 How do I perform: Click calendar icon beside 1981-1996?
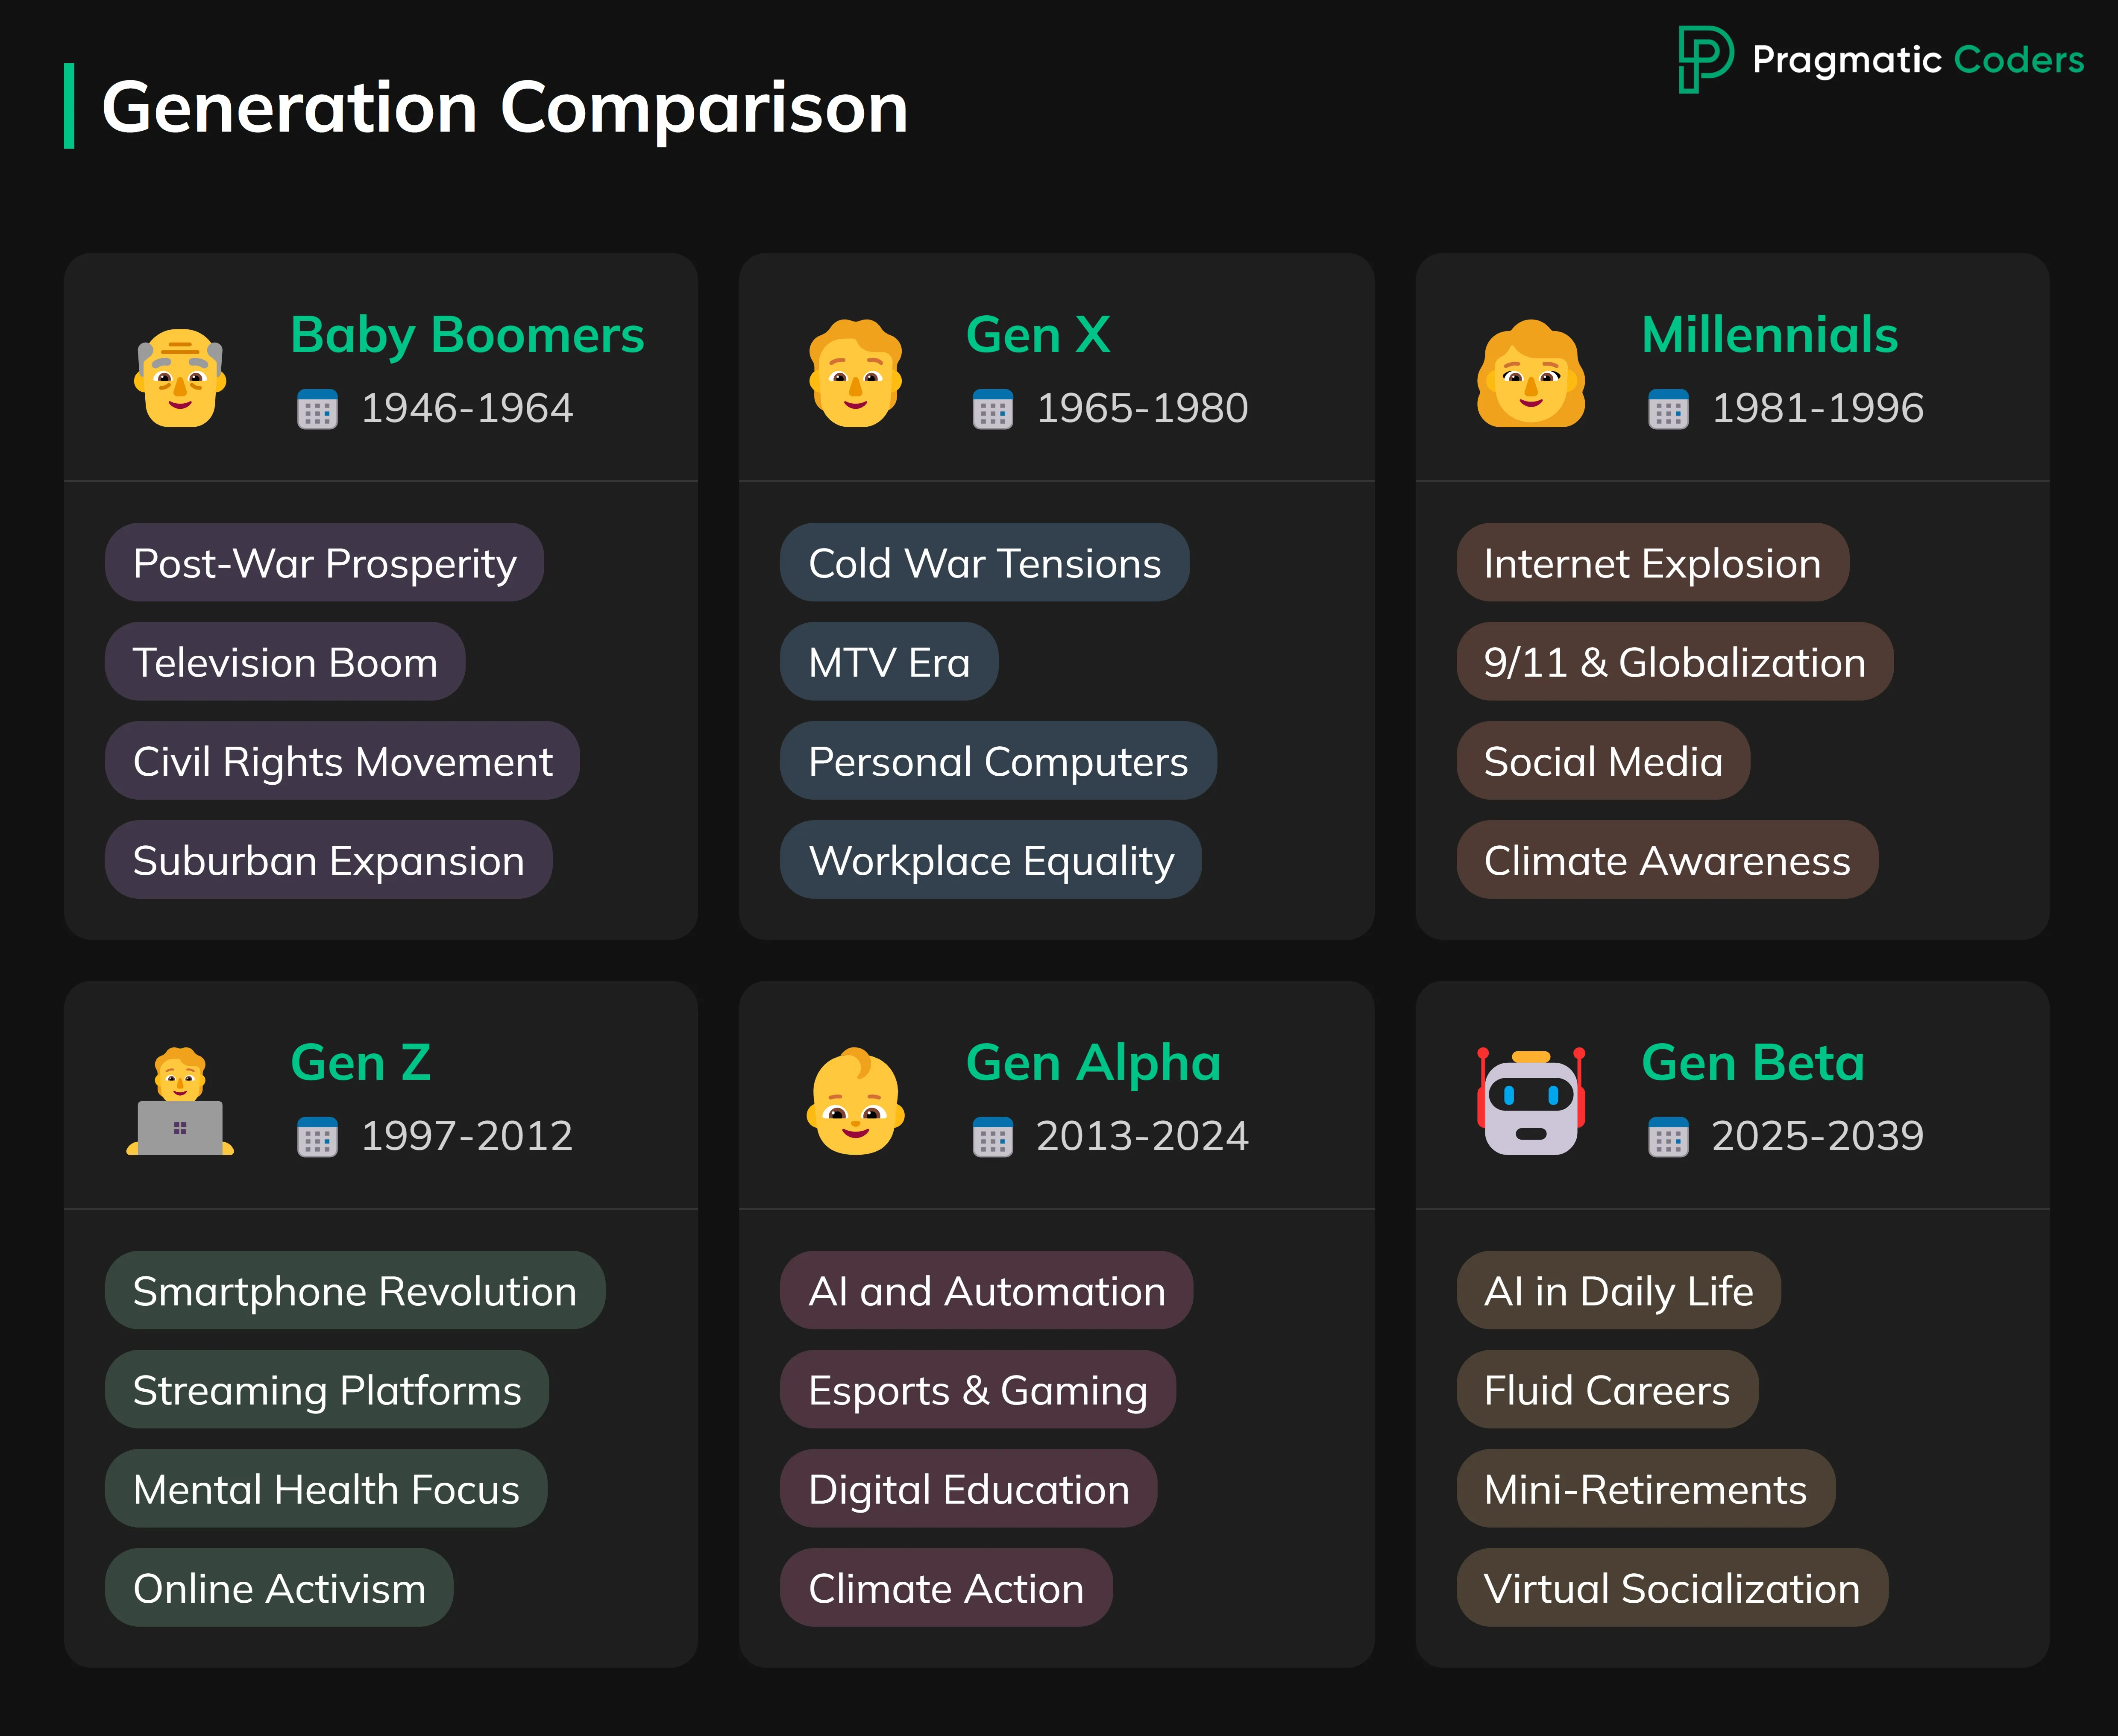[x=1668, y=409]
